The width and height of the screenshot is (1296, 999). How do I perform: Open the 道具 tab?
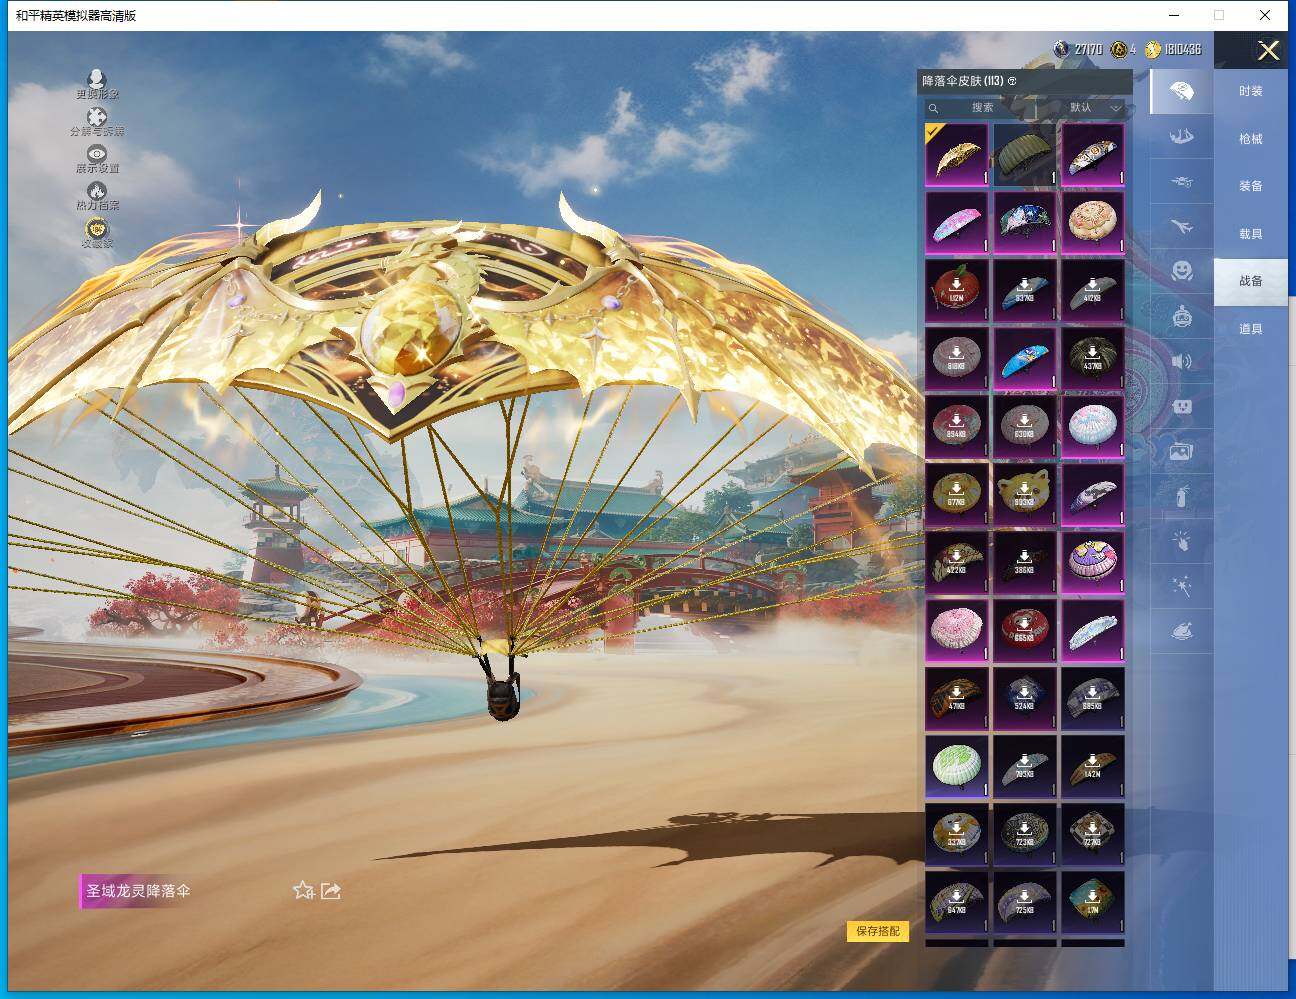click(1251, 329)
